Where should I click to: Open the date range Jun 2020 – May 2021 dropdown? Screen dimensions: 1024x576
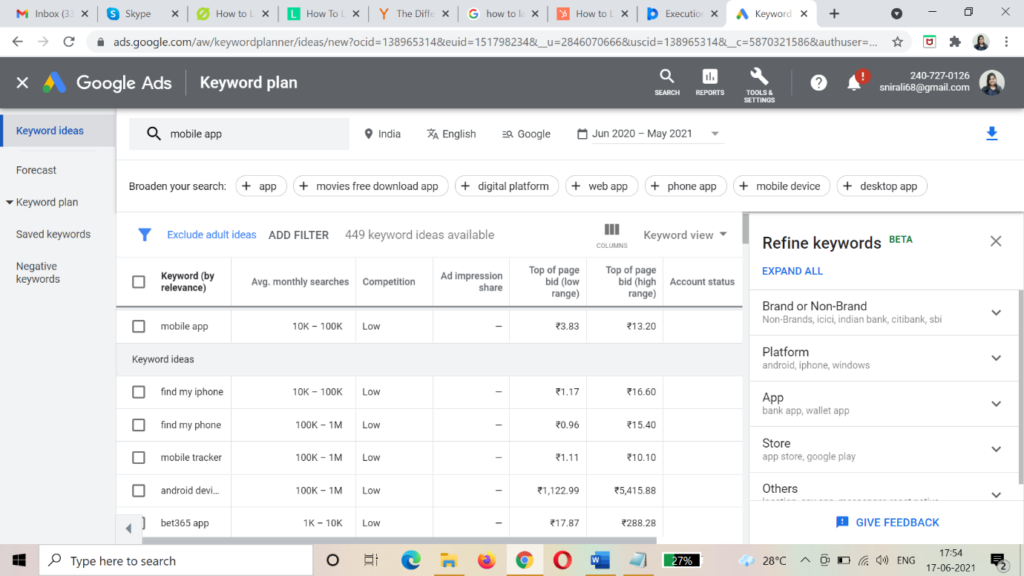coord(648,134)
